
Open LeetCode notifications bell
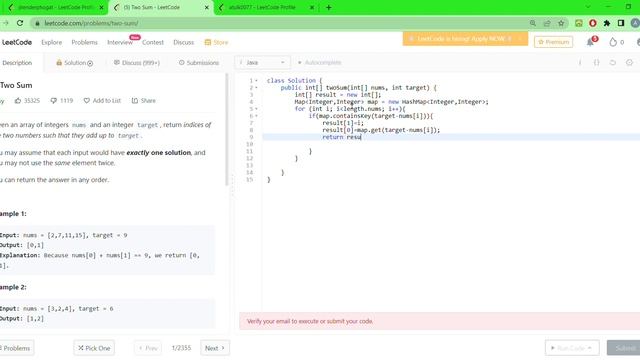[590, 42]
